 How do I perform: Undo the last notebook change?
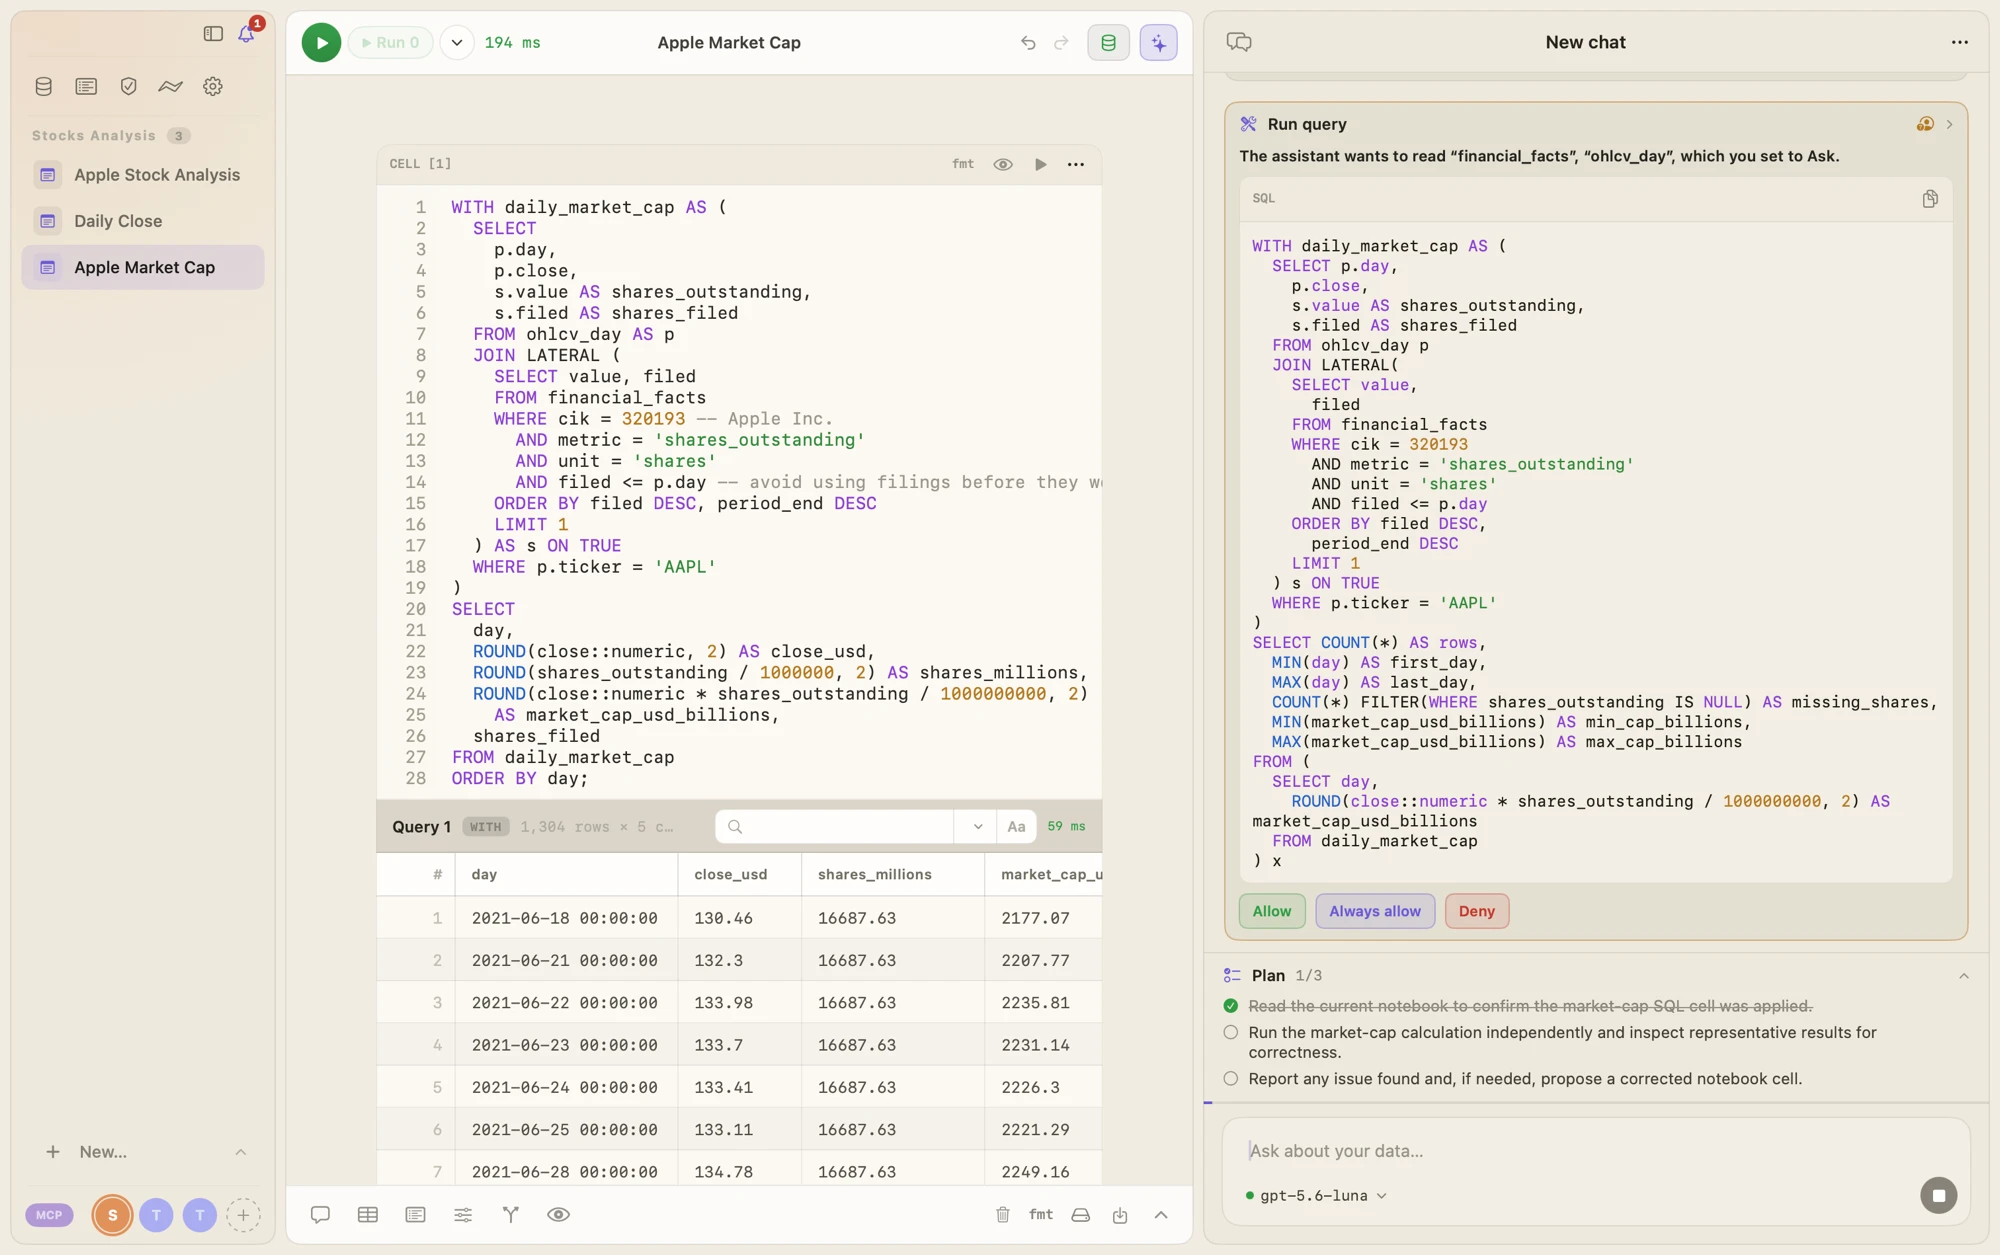tap(1027, 43)
